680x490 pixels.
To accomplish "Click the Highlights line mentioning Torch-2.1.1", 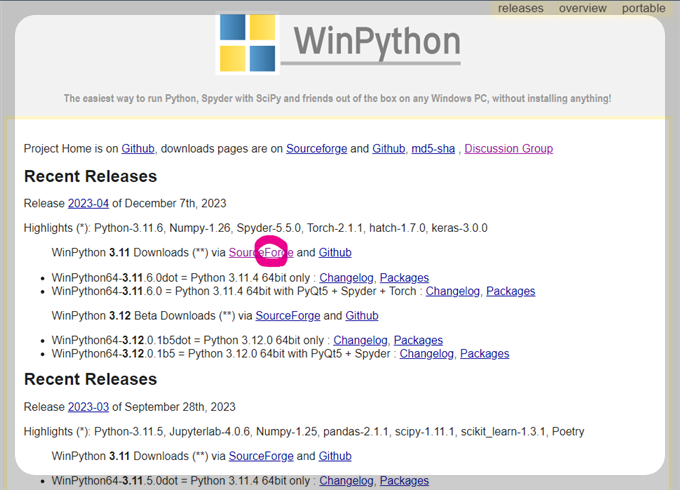I will [x=255, y=228].
